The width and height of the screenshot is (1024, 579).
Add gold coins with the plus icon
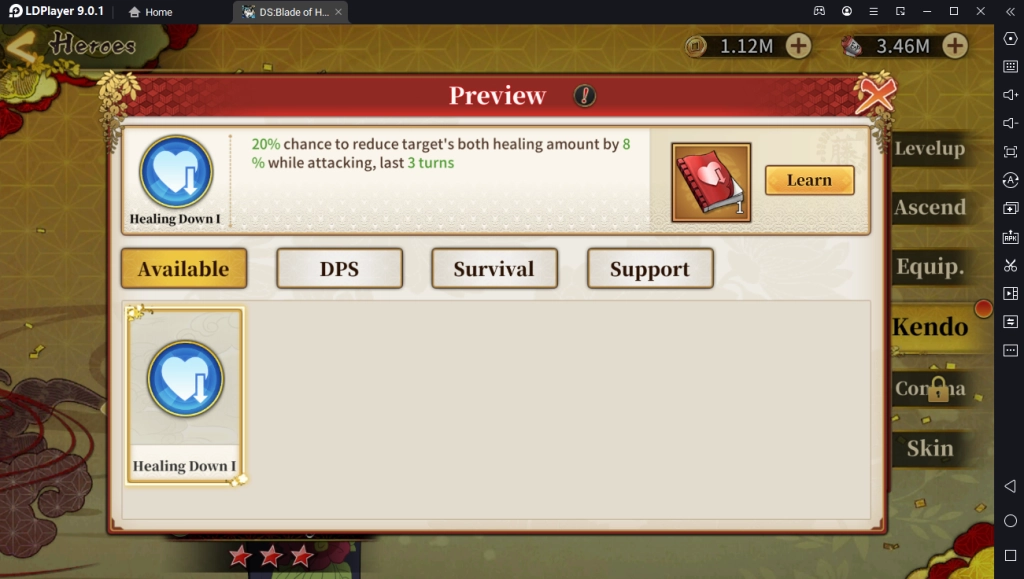(x=798, y=46)
